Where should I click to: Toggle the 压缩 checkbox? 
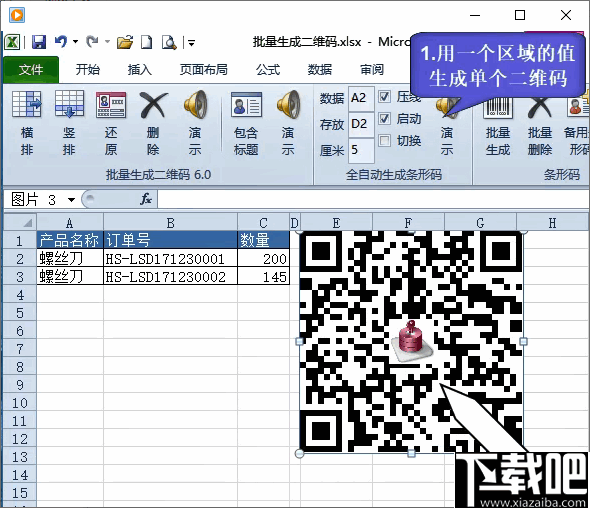[384, 97]
